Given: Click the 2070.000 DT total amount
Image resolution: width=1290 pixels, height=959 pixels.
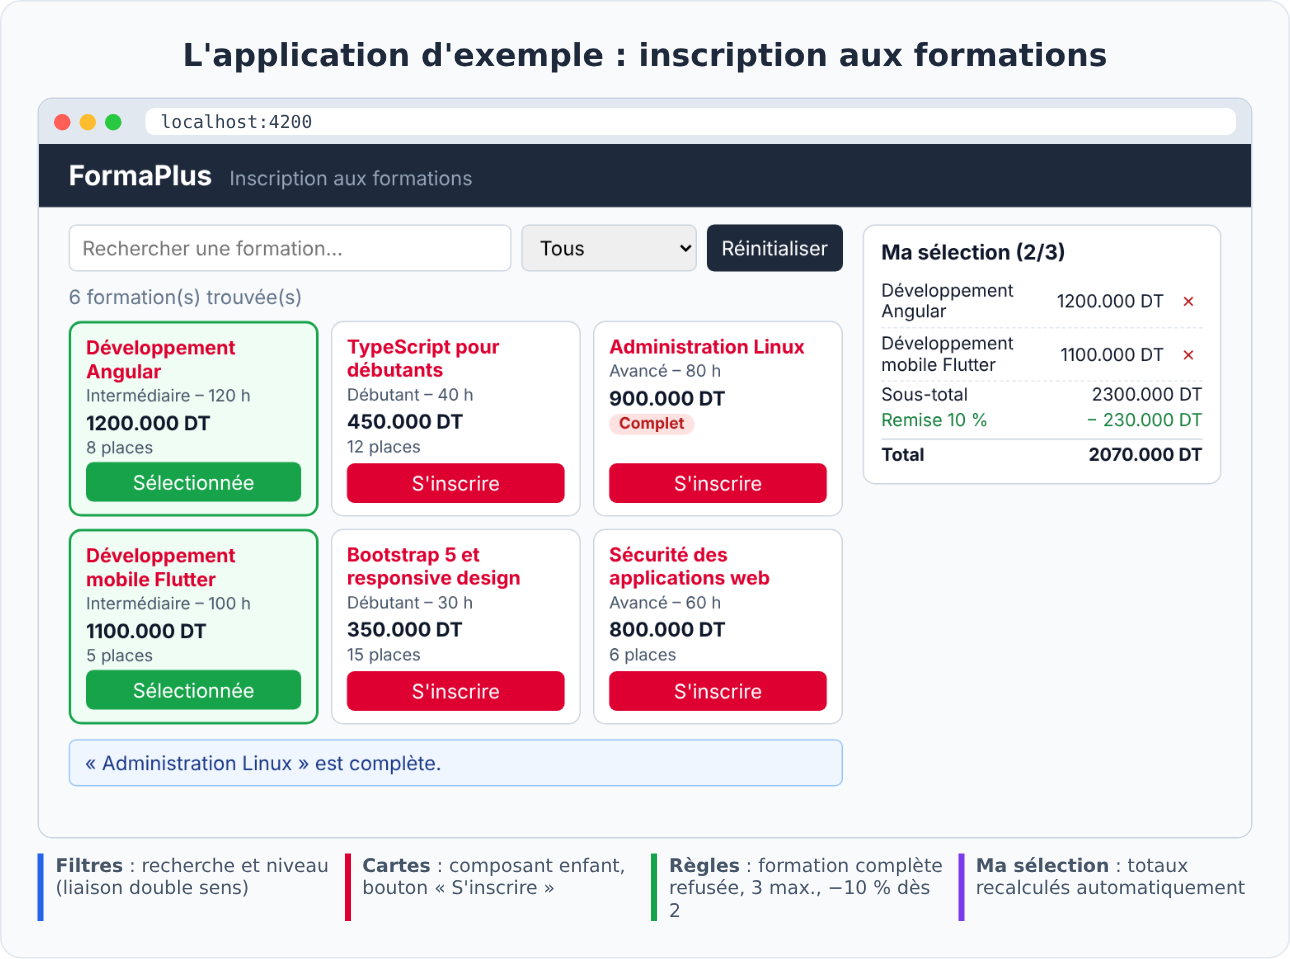Looking at the screenshot, I should click(x=1145, y=455).
